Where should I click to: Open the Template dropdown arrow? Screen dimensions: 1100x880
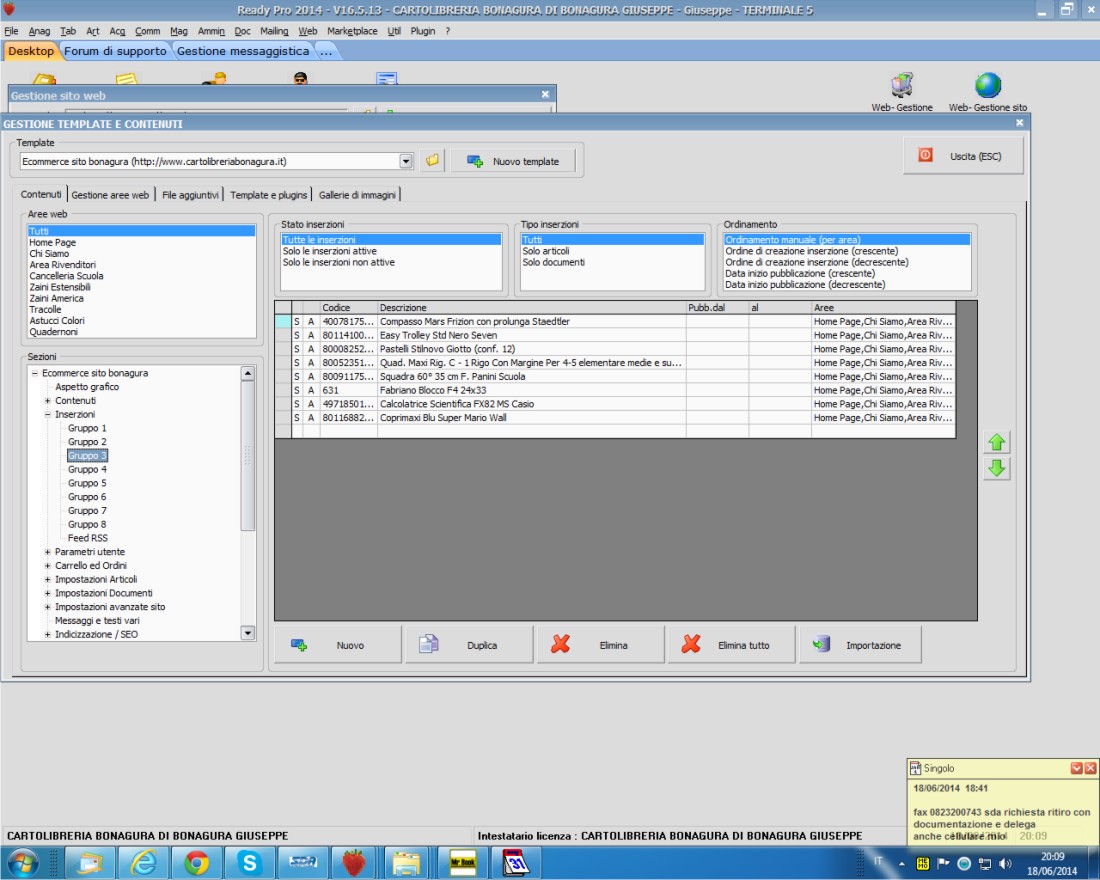405,161
